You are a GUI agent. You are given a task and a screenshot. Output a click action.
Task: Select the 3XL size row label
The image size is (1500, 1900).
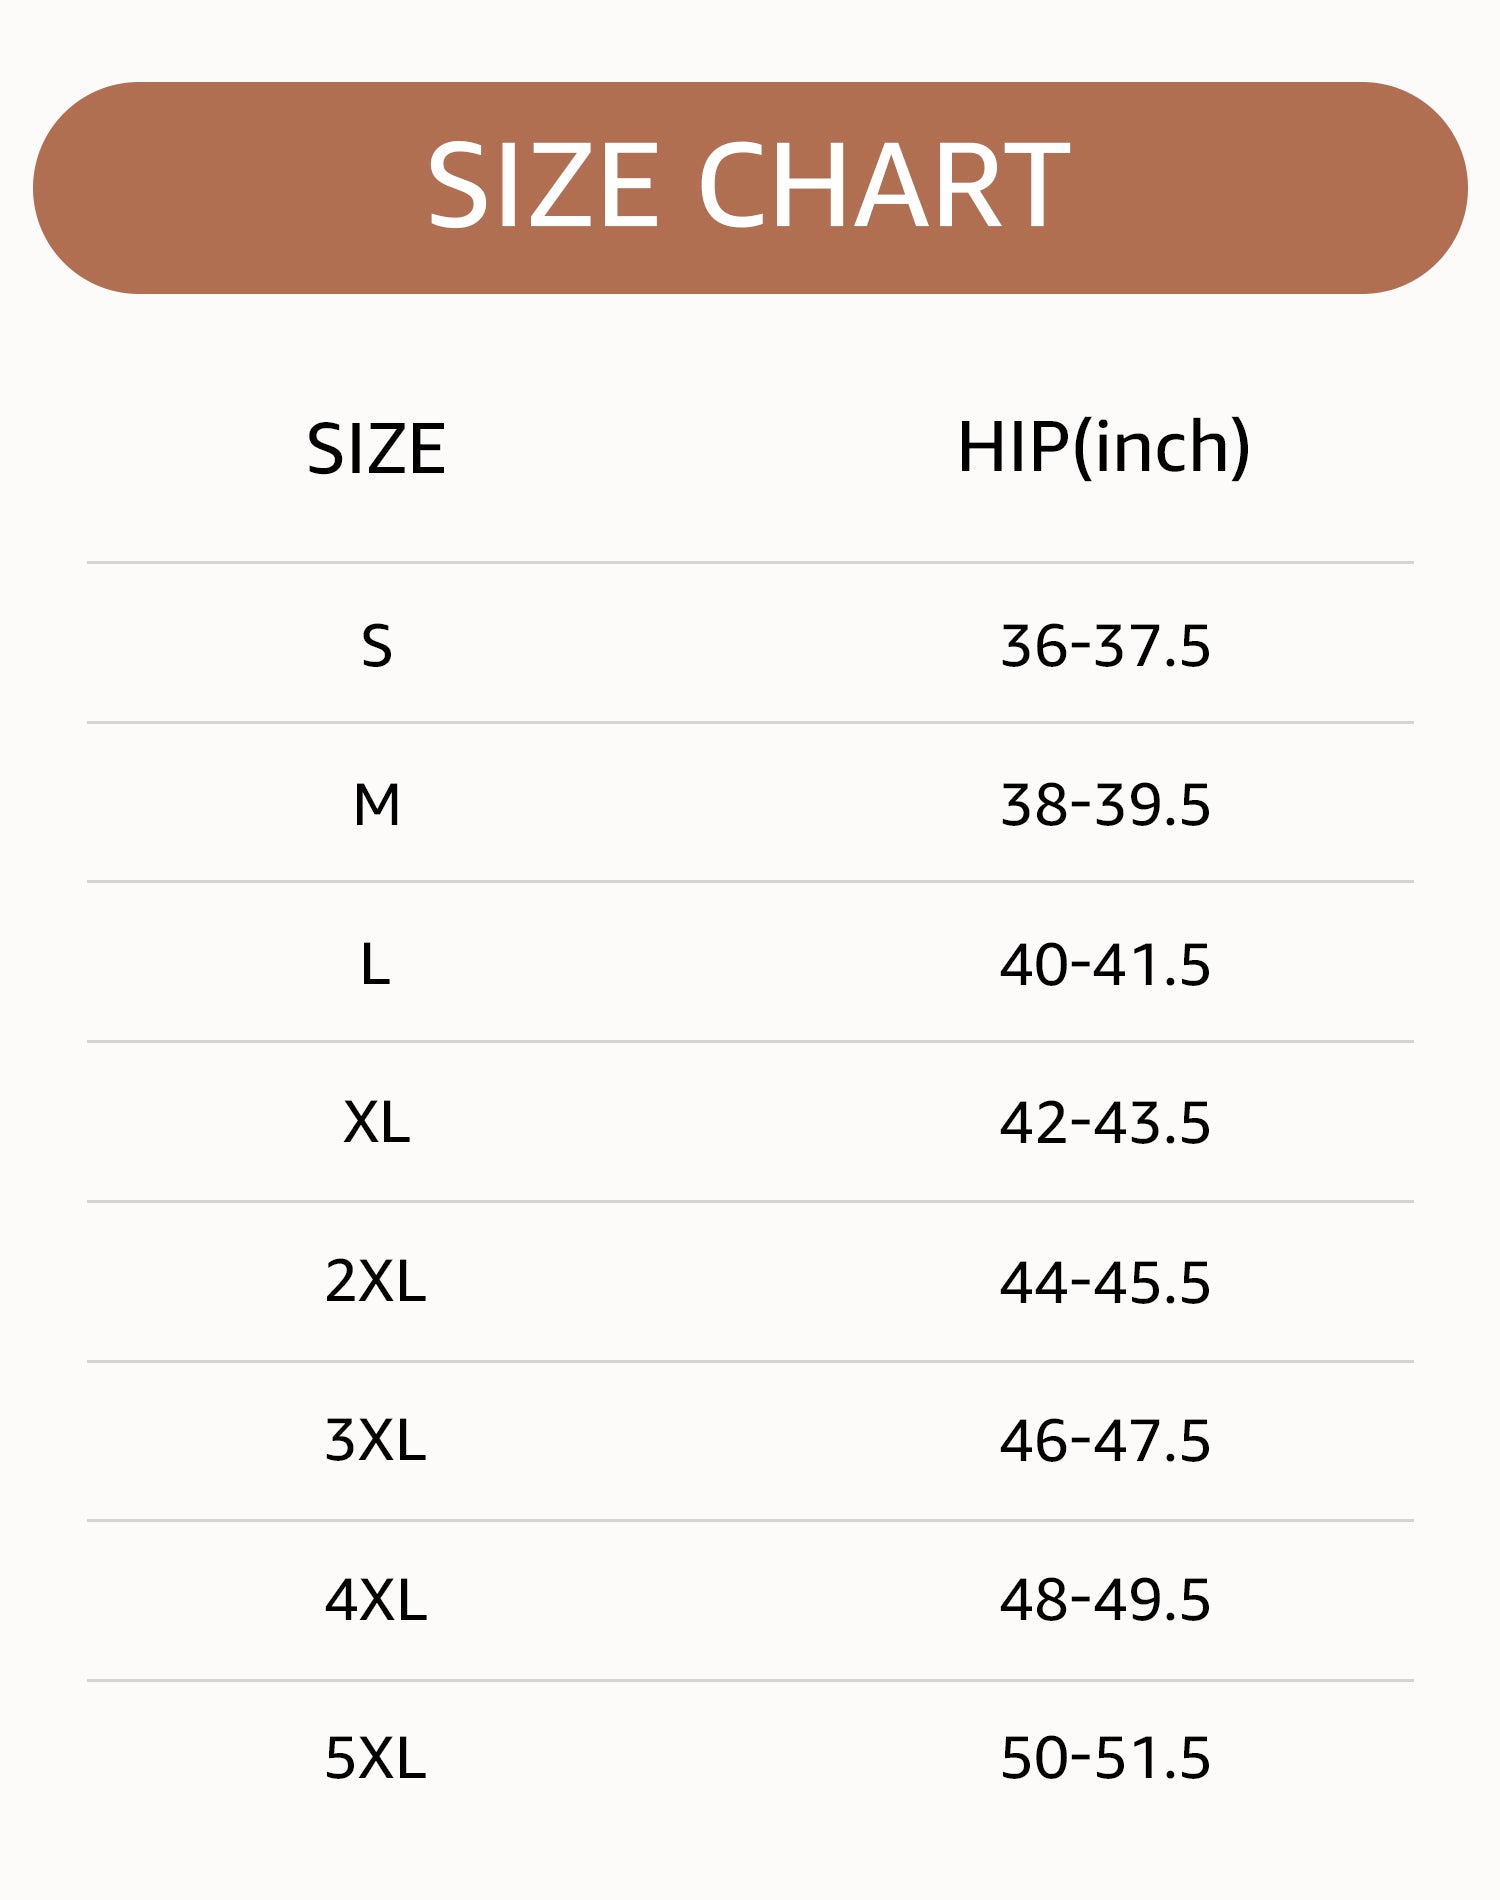376,1440
